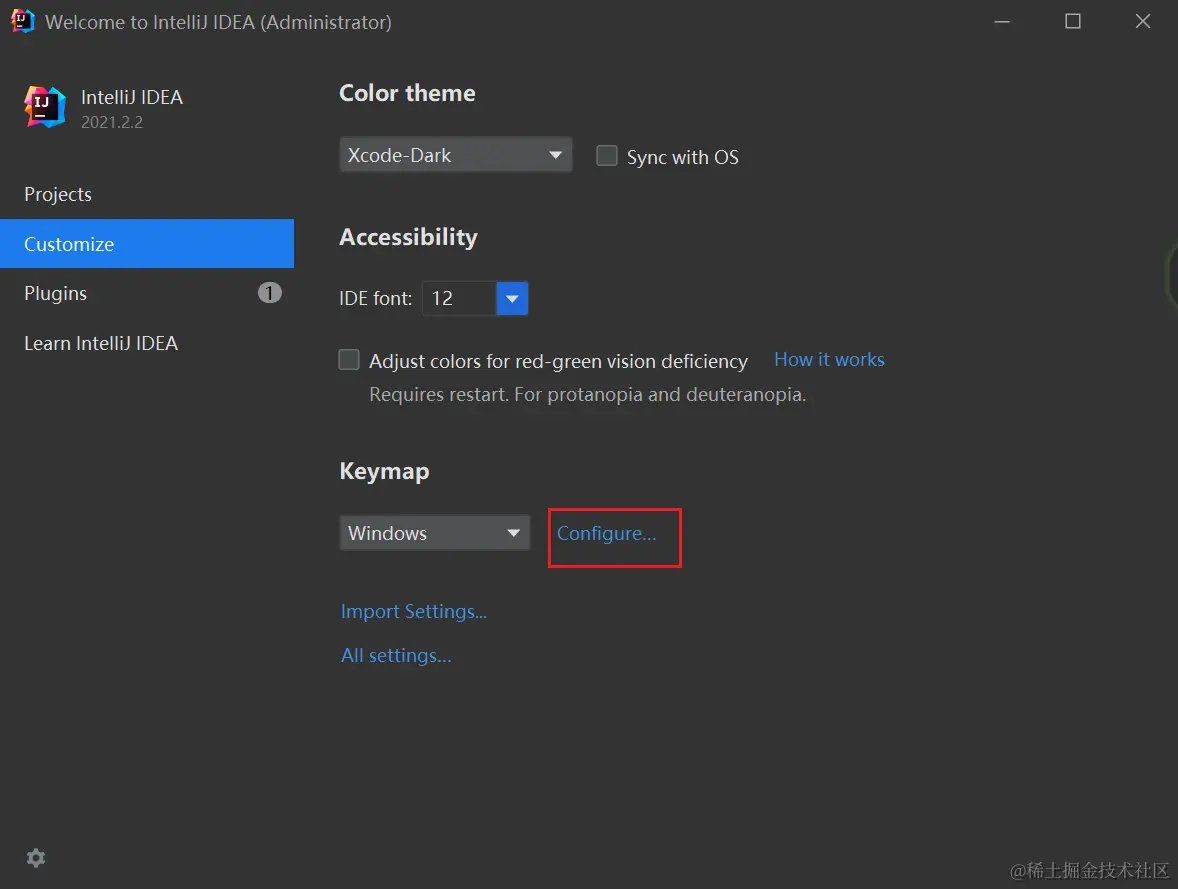
Task: Click the How it works link
Action: click(x=829, y=360)
